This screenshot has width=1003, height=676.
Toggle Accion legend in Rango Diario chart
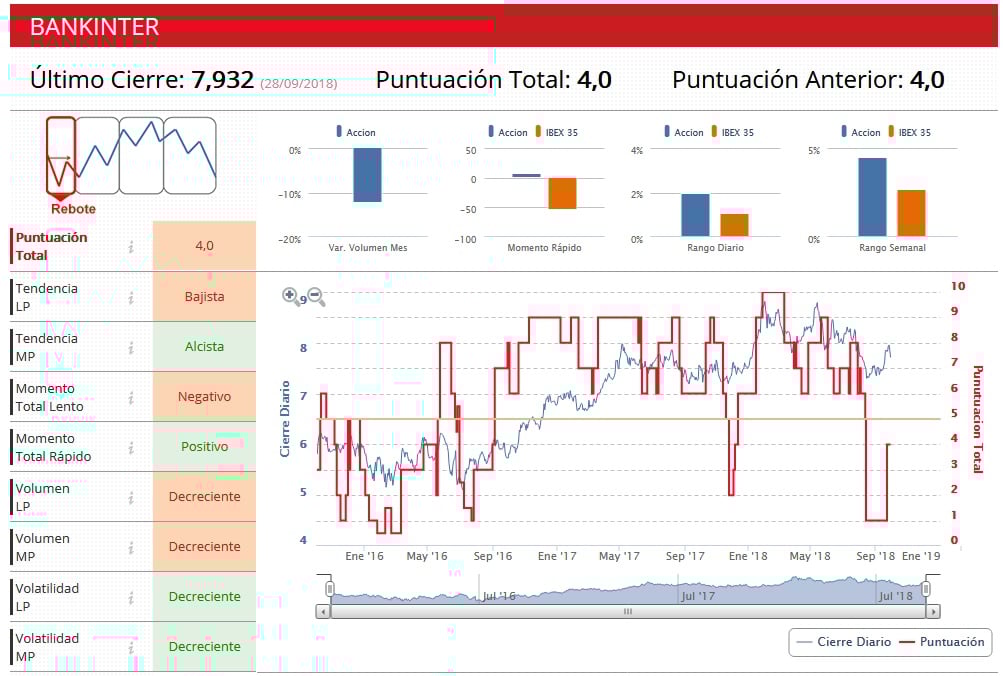click(x=684, y=132)
